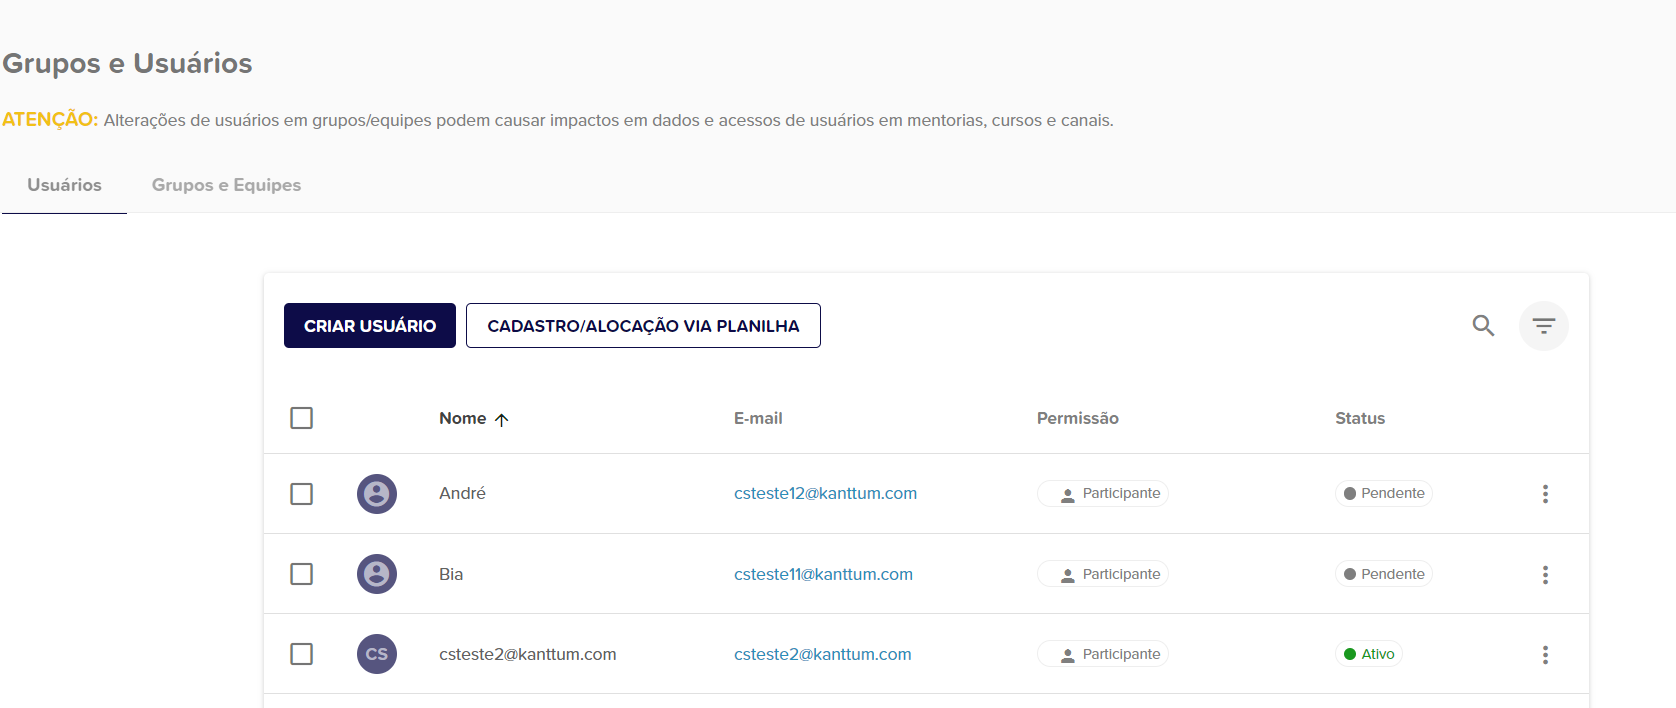Click the Ativo status badge
The height and width of the screenshot is (708, 1676).
1369,654
